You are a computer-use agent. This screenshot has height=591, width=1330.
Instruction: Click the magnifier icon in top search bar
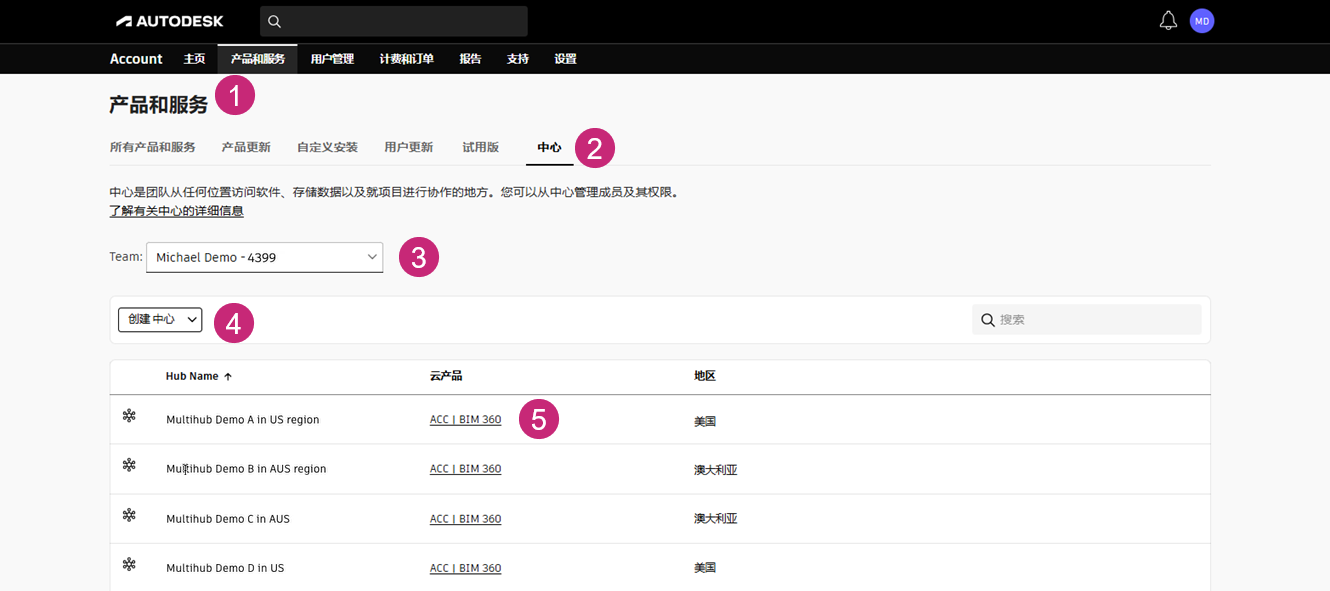[x=275, y=21]
